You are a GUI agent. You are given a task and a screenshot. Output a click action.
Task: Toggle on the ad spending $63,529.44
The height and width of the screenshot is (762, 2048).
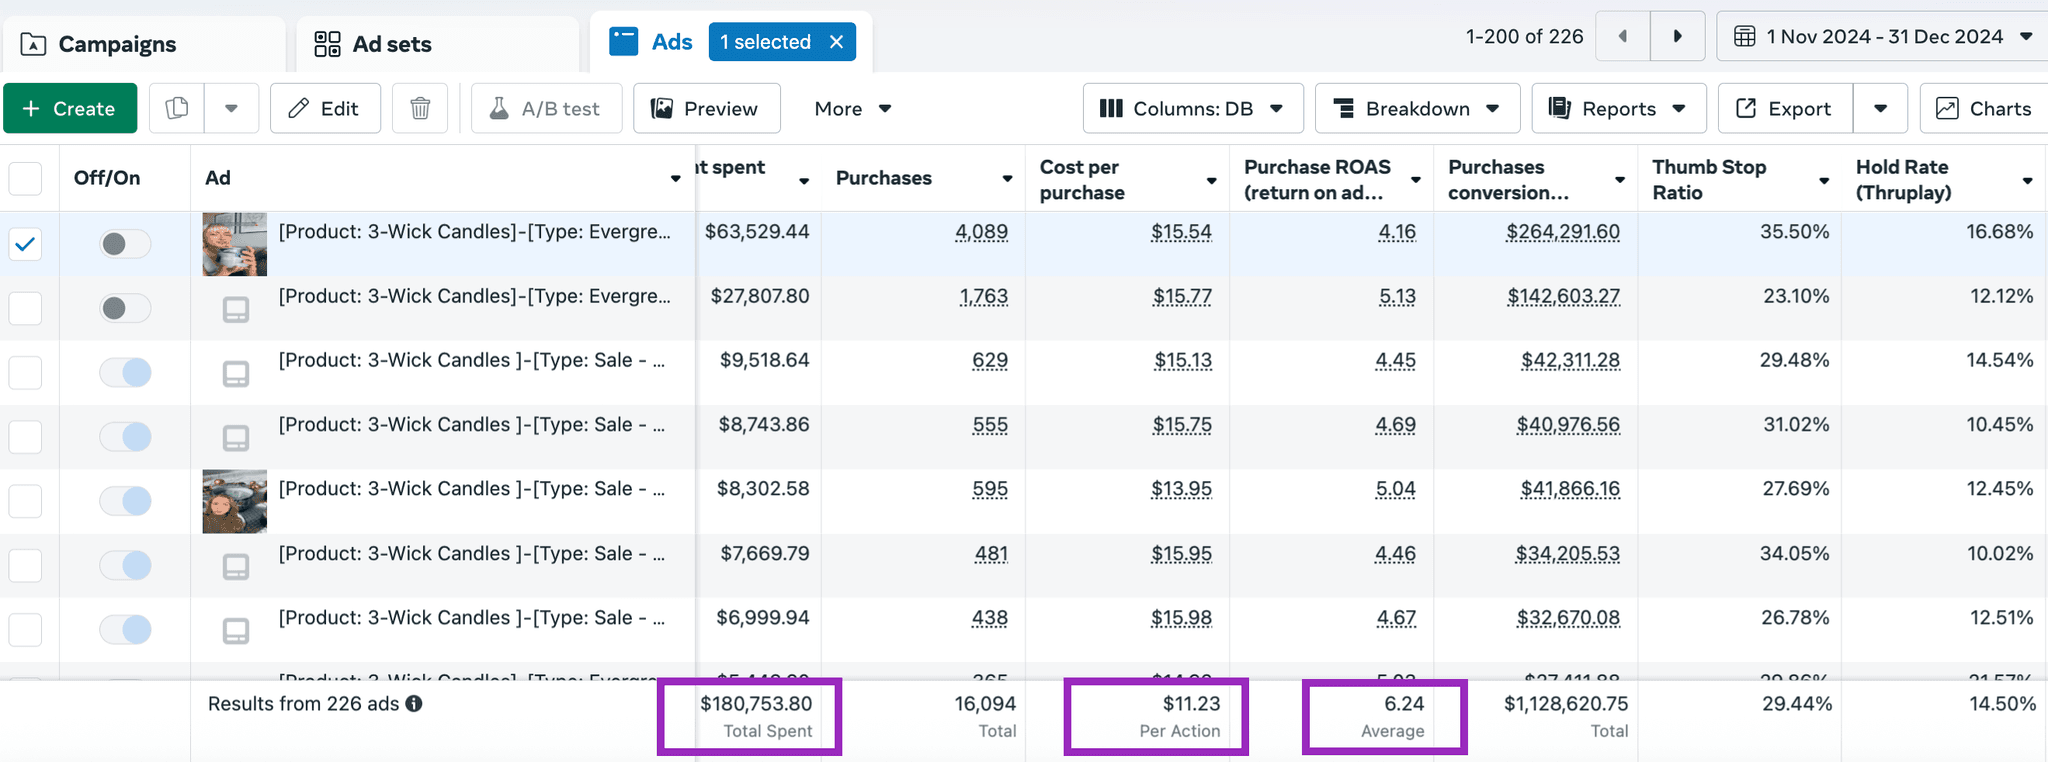(125, 244)
